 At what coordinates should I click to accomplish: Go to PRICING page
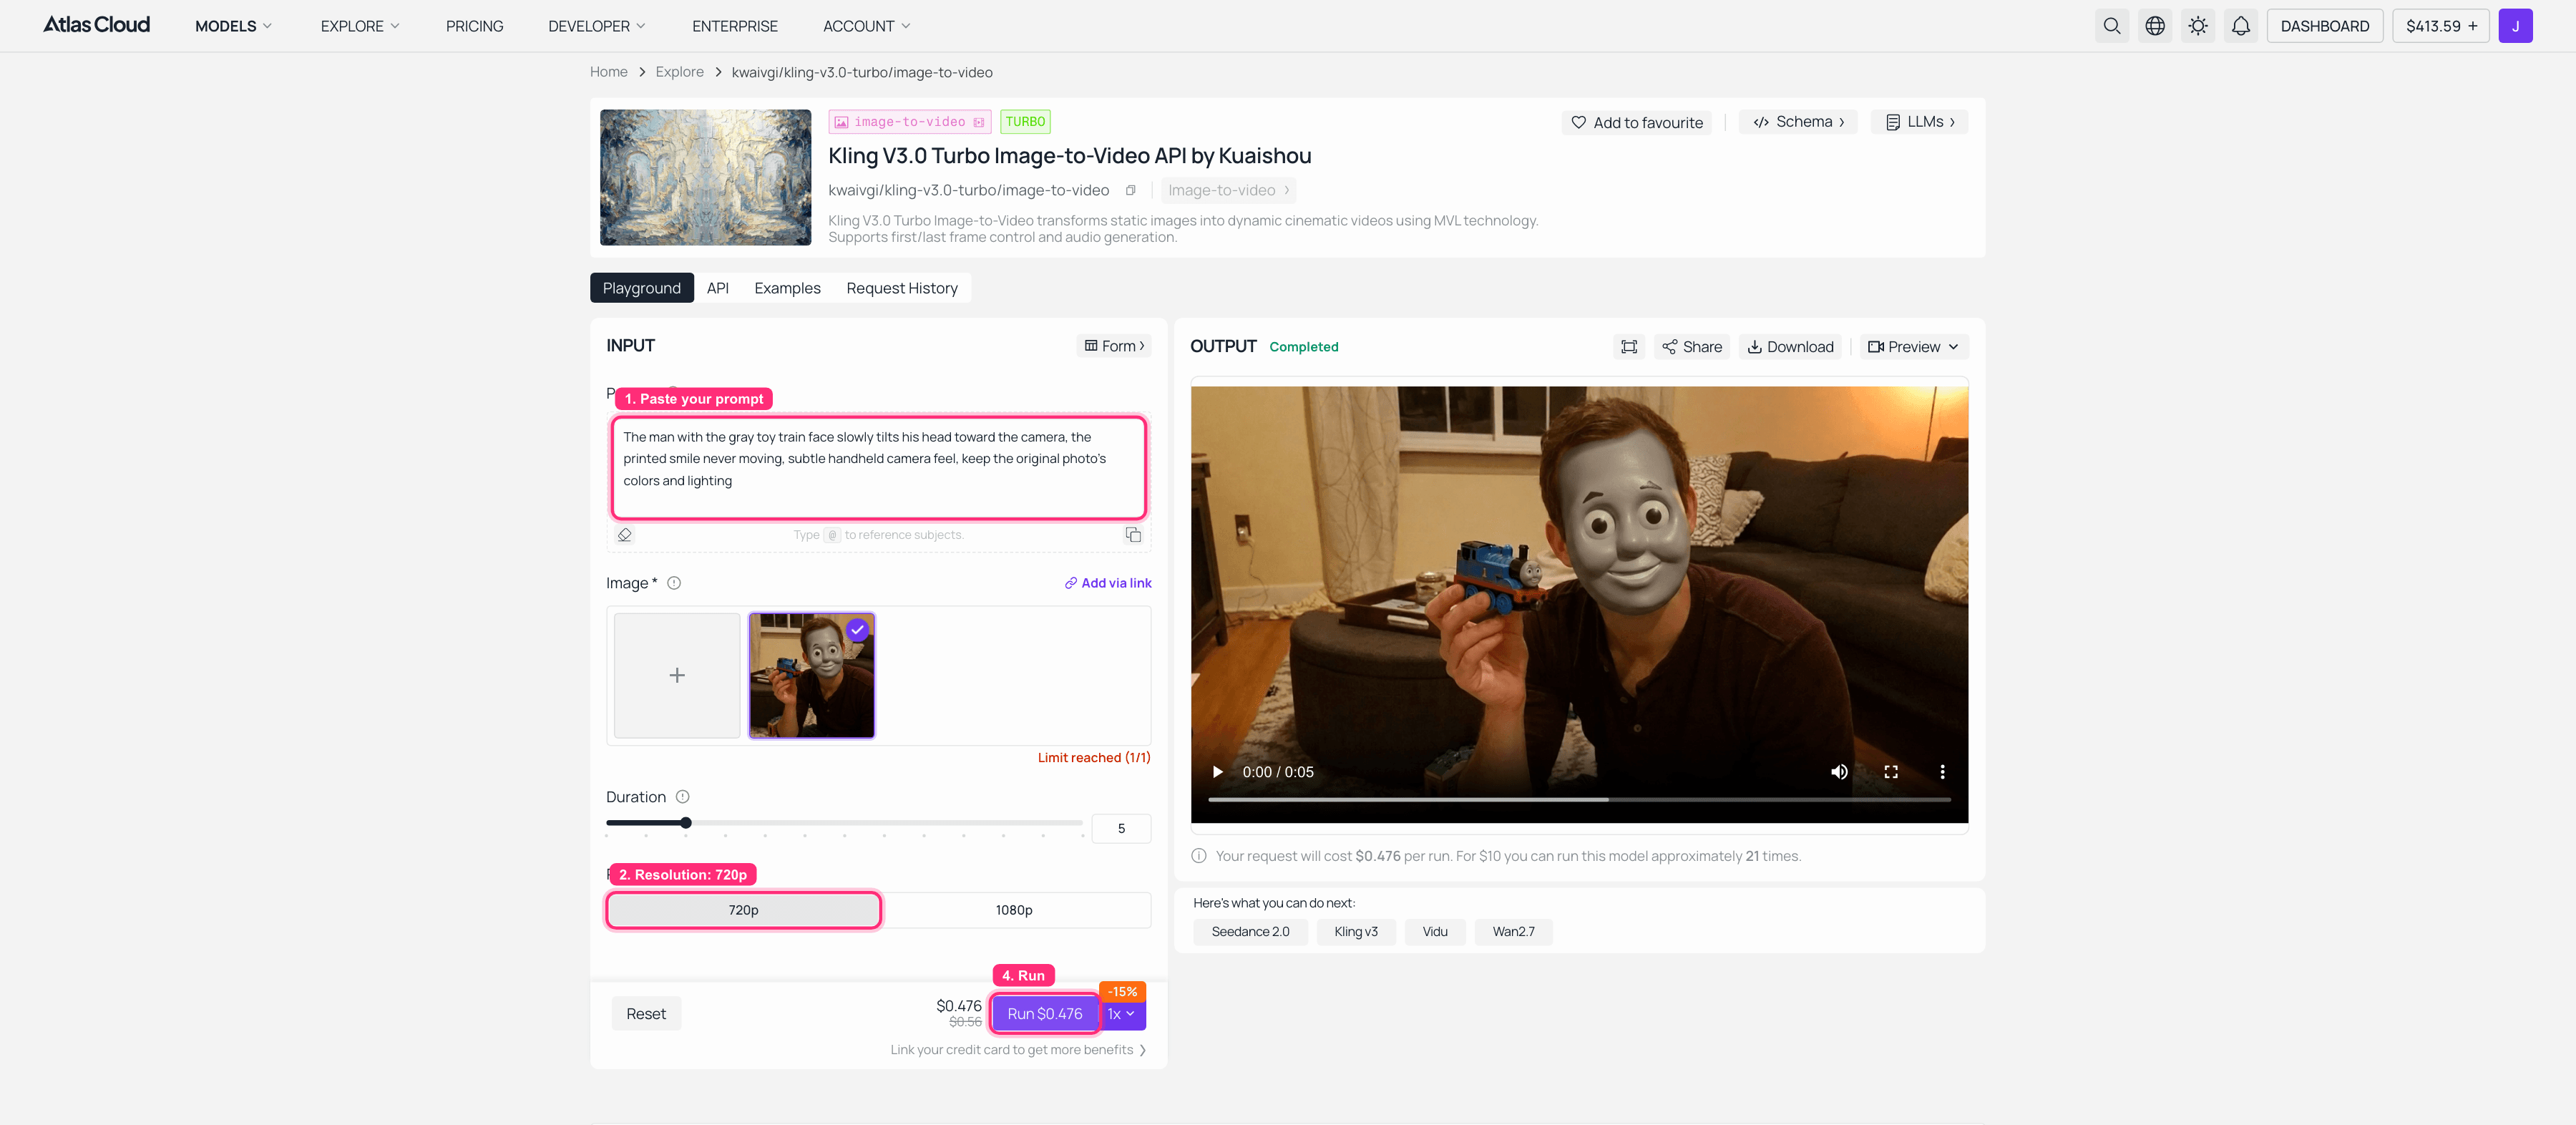[x=474, y=26]
